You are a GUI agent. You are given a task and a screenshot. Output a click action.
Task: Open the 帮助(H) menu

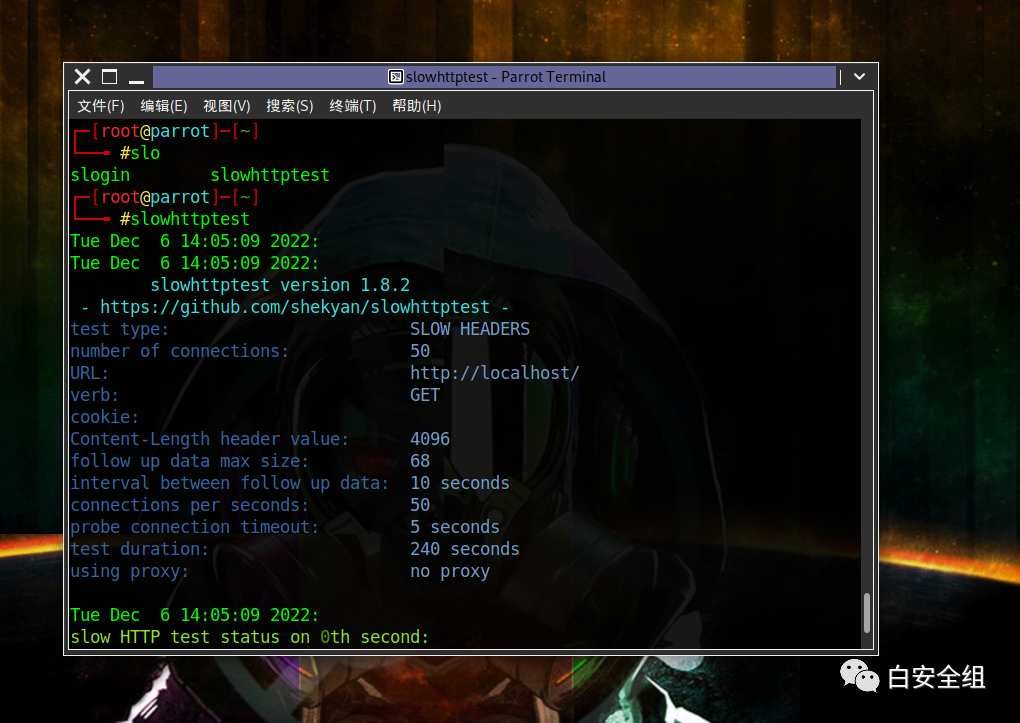point(416,106)
